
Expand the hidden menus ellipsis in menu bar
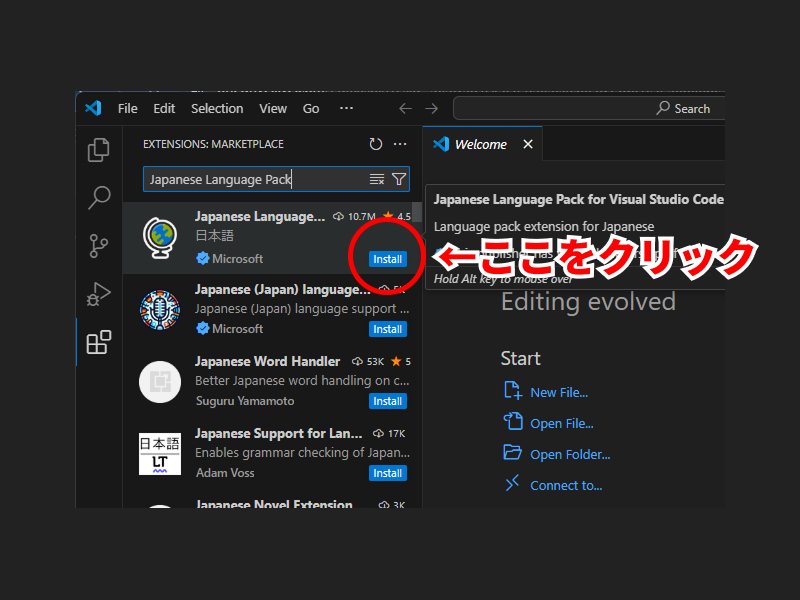point(346,108)
